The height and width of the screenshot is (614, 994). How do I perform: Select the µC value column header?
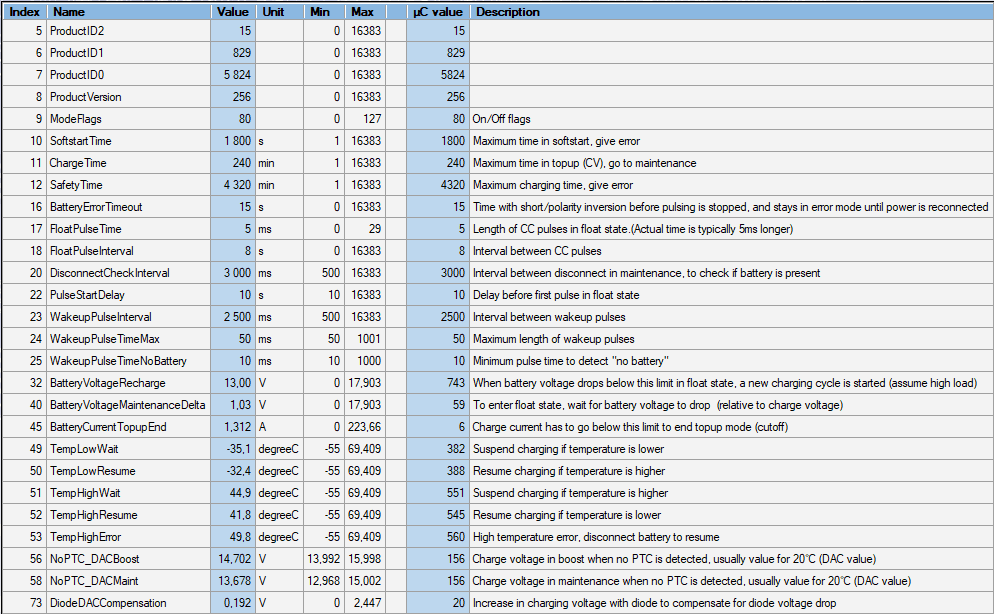coord(437,12)
